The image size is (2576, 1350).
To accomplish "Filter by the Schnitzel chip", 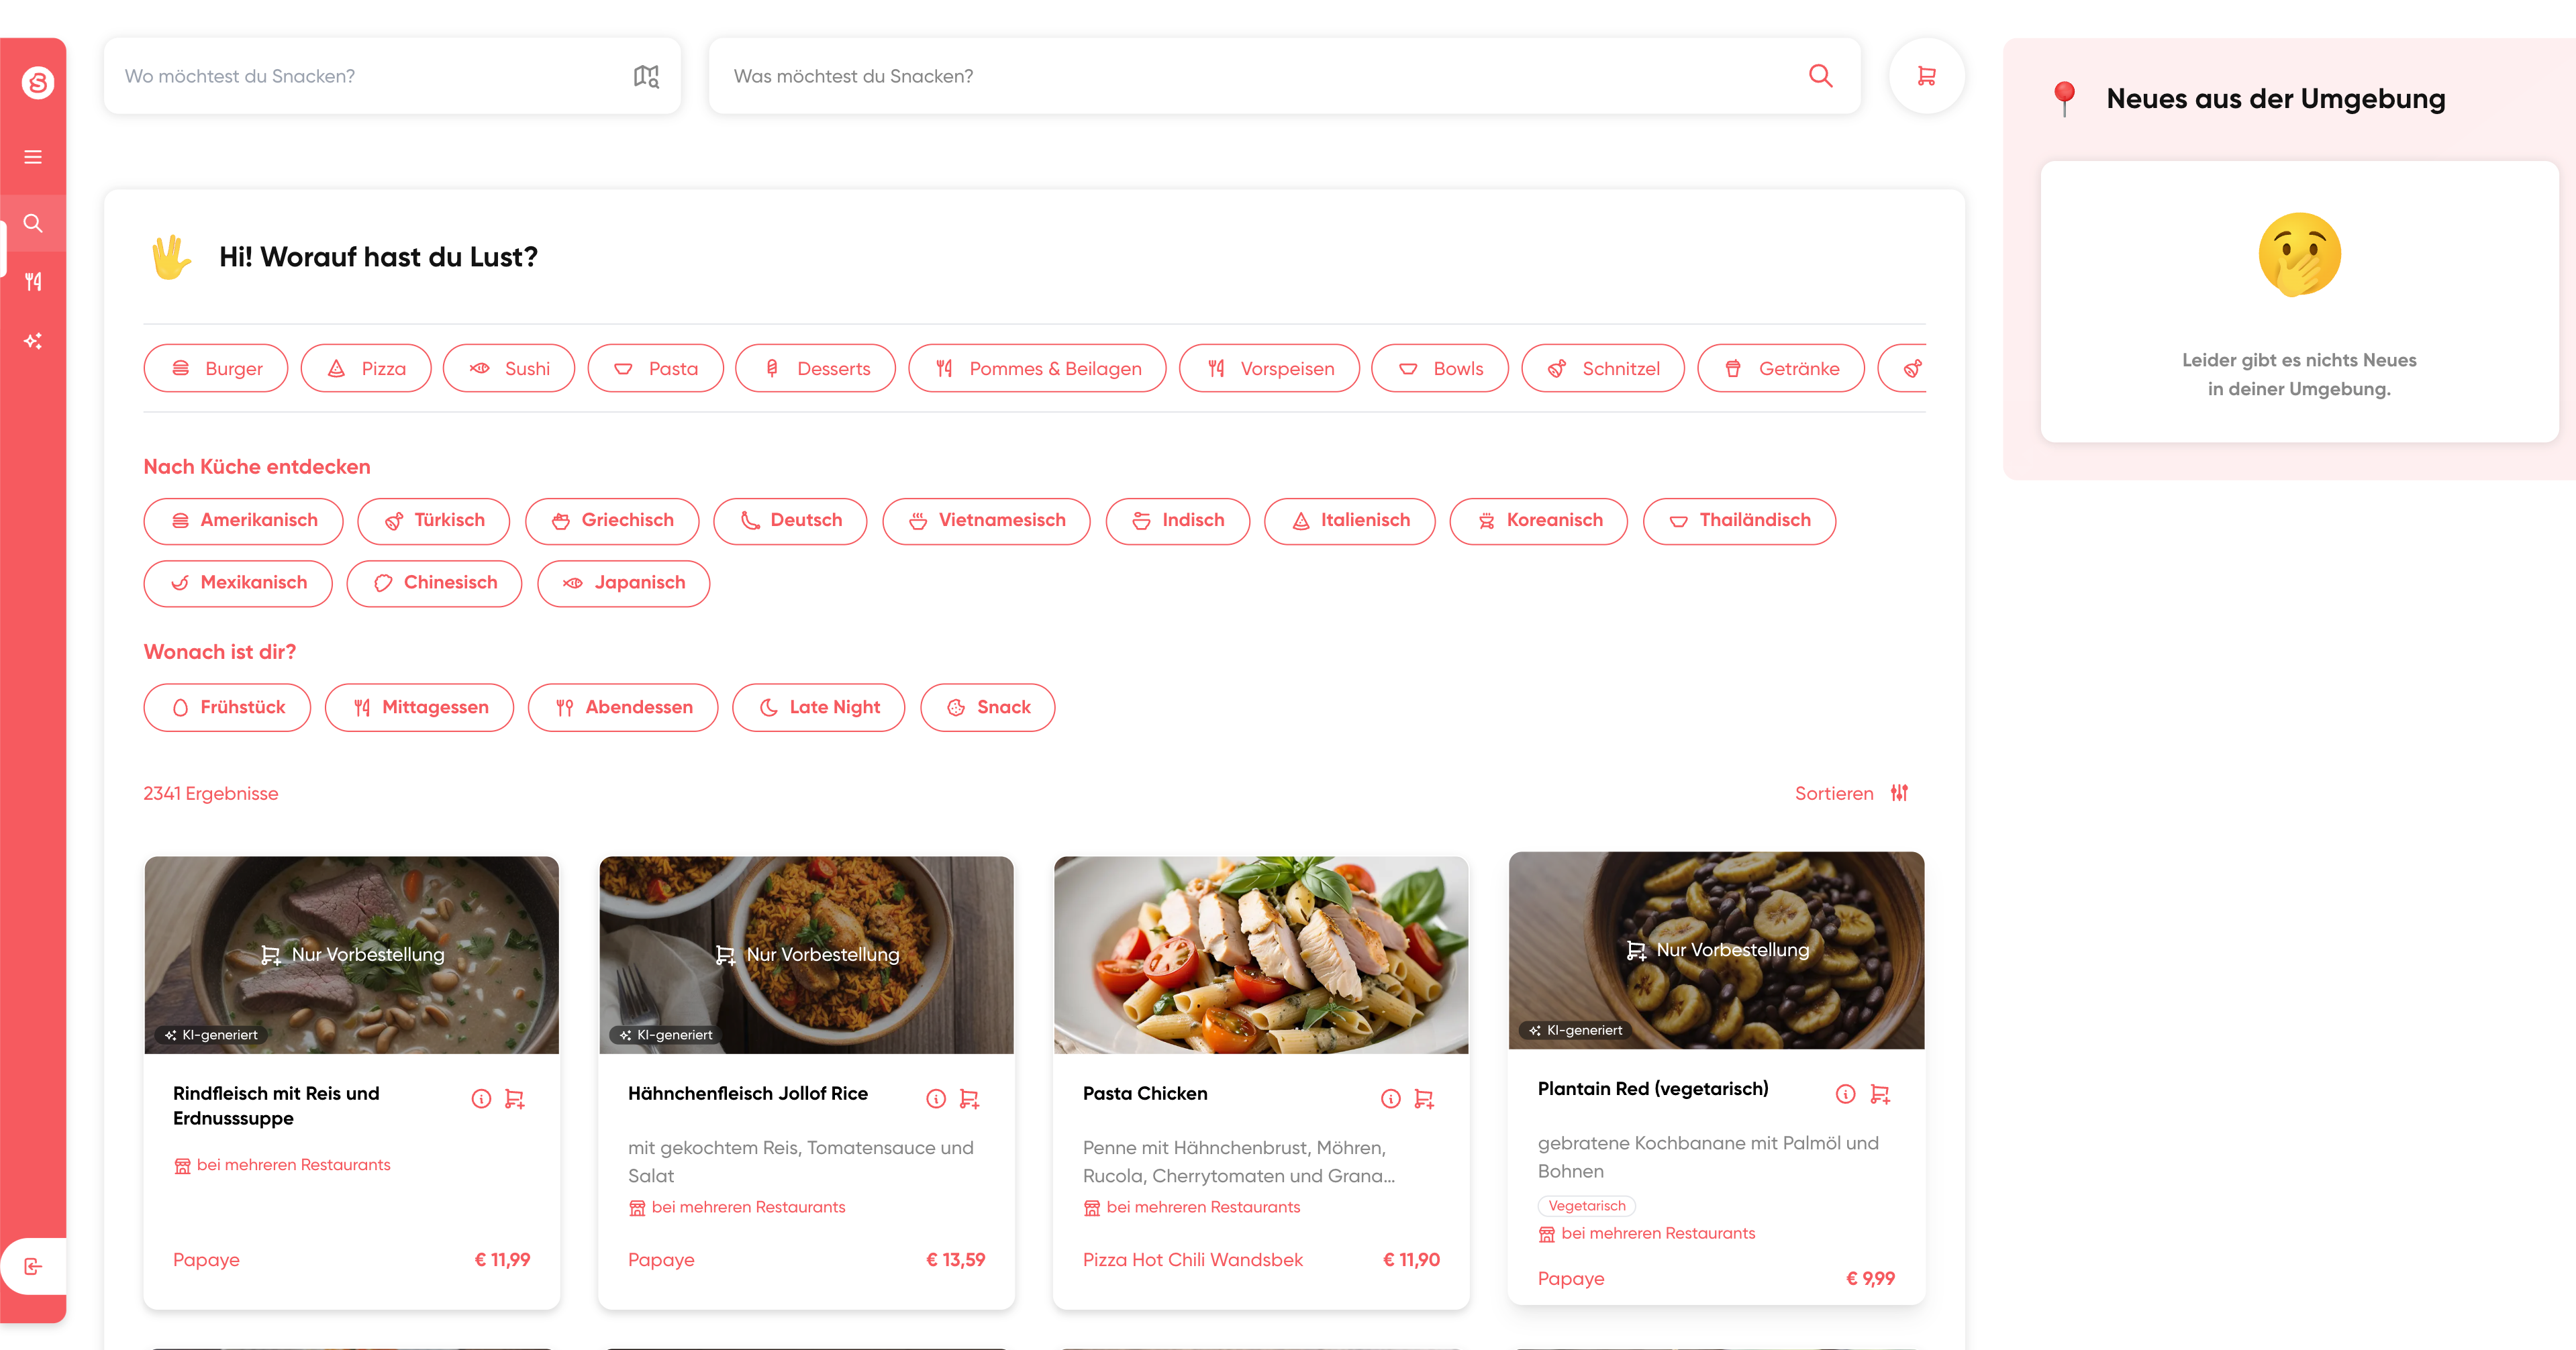I will pos(1603,369).
